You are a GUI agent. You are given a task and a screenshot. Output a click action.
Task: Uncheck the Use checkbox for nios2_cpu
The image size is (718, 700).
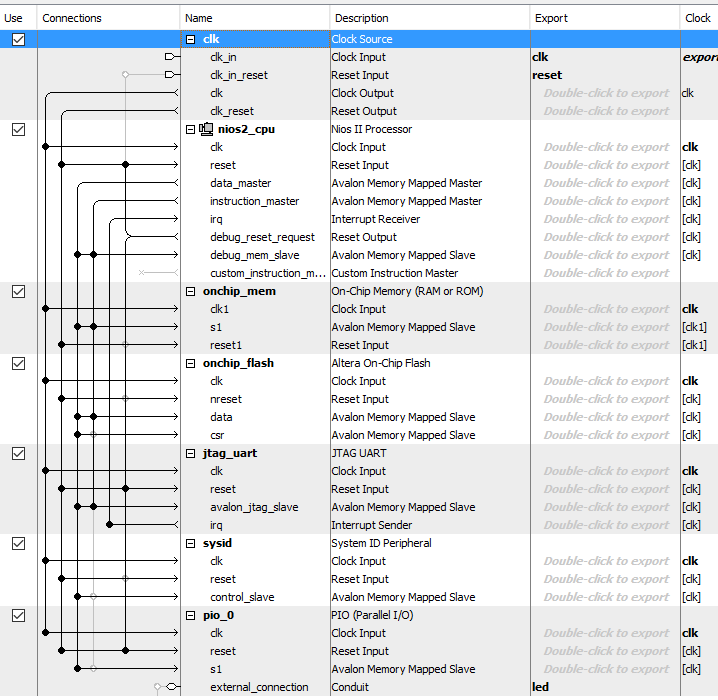18,129
